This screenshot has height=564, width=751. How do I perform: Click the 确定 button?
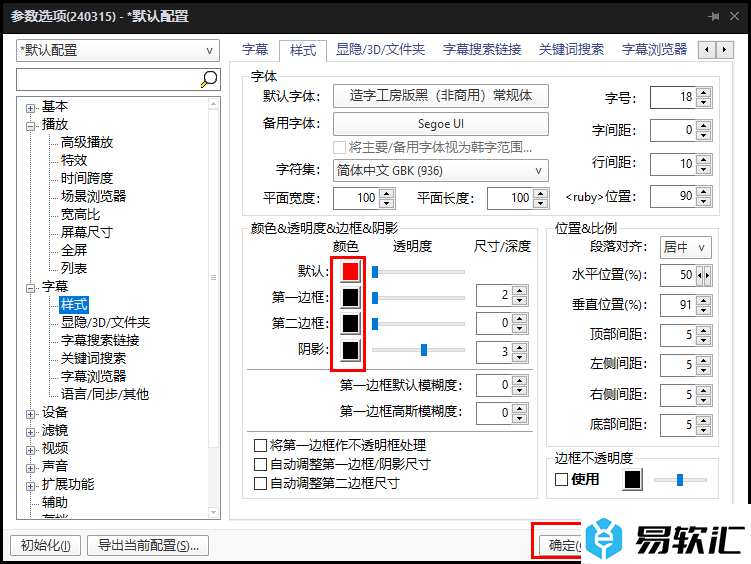[x=561, y=545]
